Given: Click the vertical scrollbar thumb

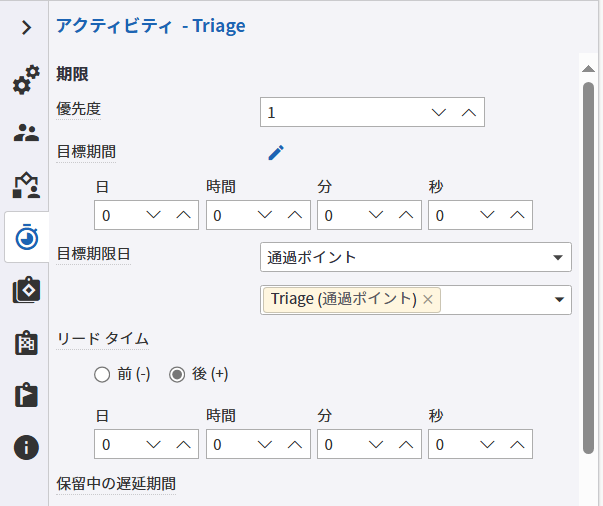Looking at the screenshot, I should pos(588,268).
